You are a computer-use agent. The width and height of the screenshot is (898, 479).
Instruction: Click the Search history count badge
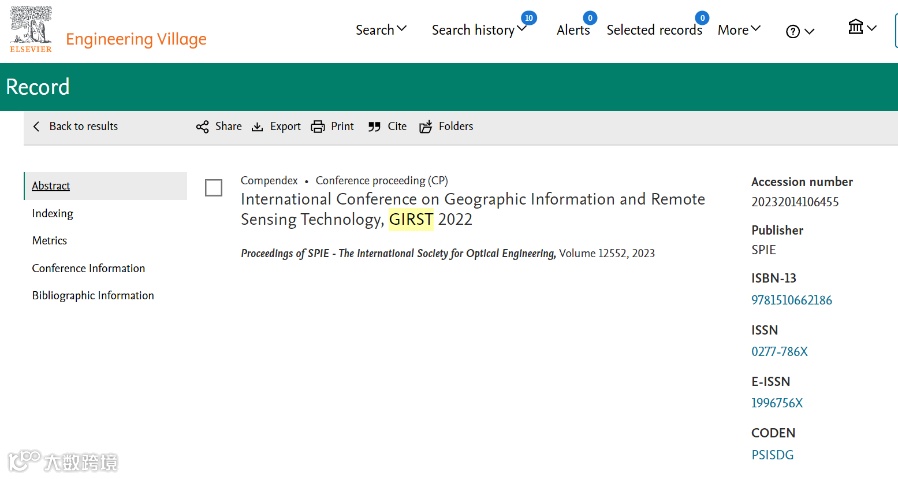[x=529, y=18]
